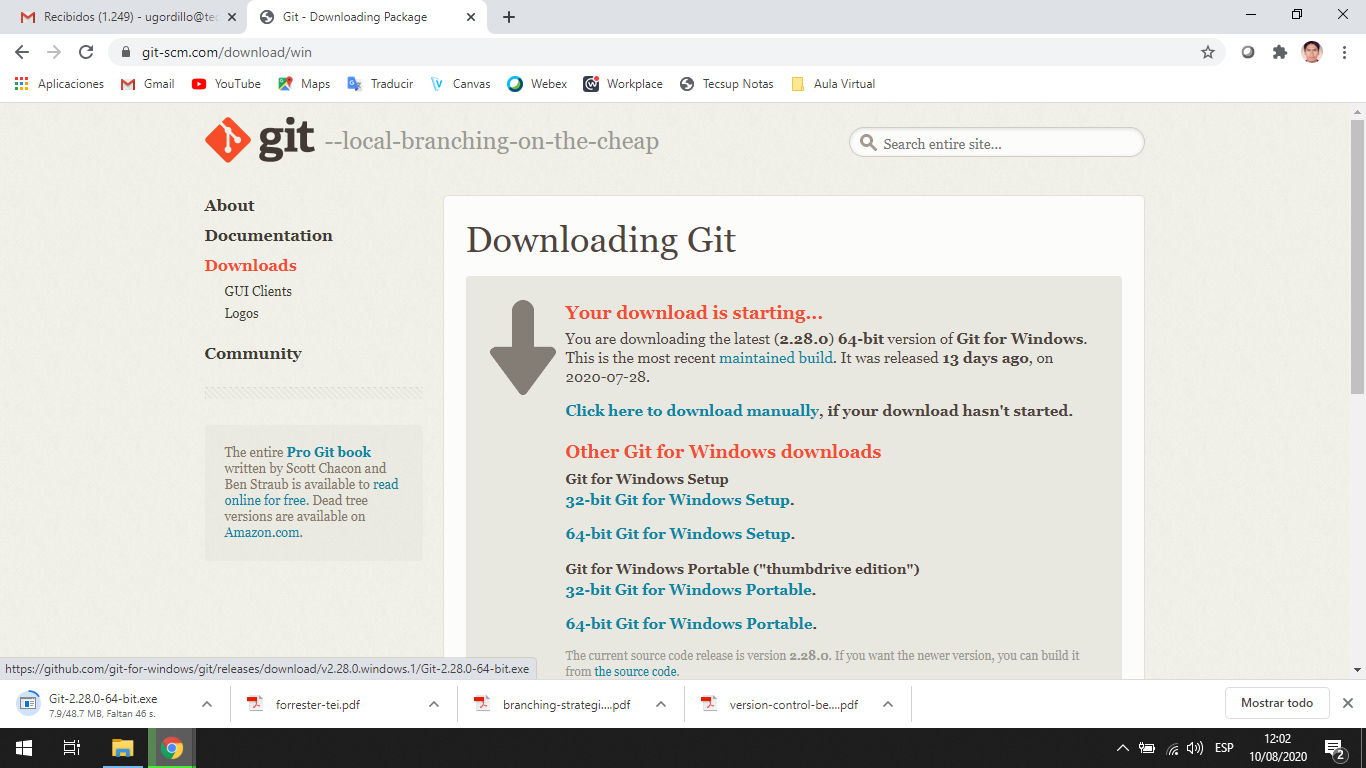Open the Documentation section
Image resolution: width=1366 pixels, height=768 pixels.
(268, 236)
